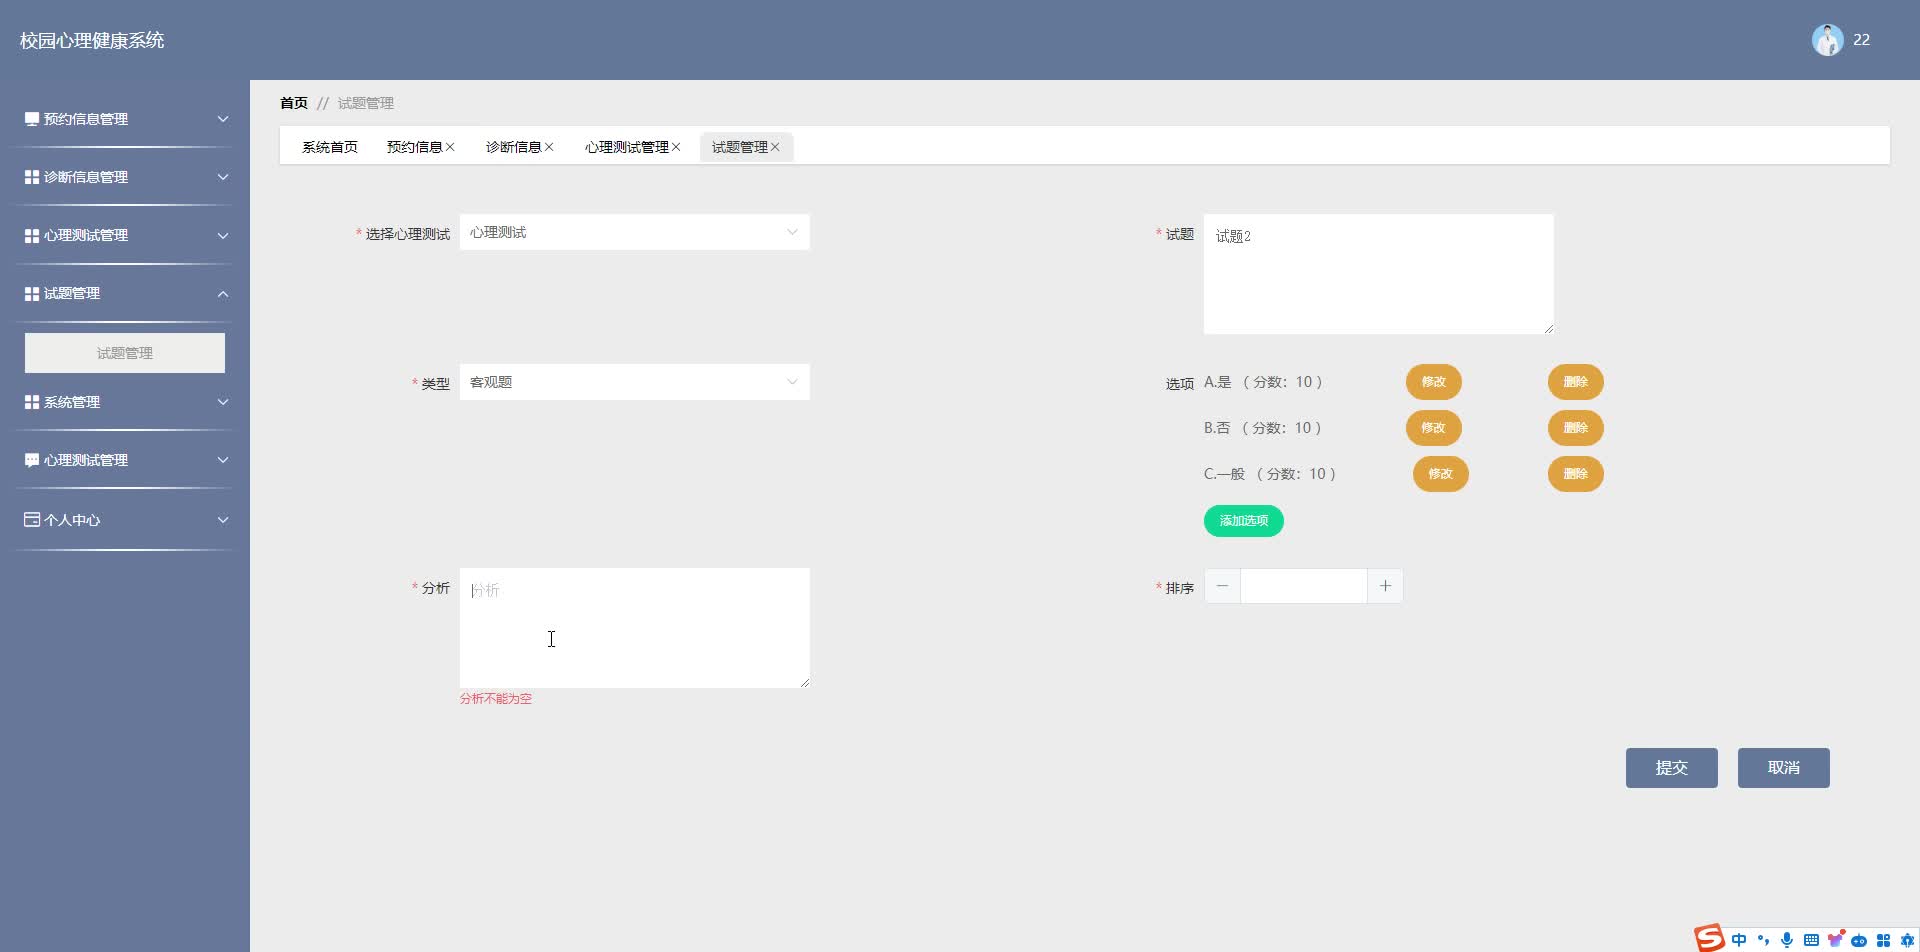This screenshot has height=952, width=1920.
Task: Expand the 系统管理 sidebar menu
Action: click(125, 402)
